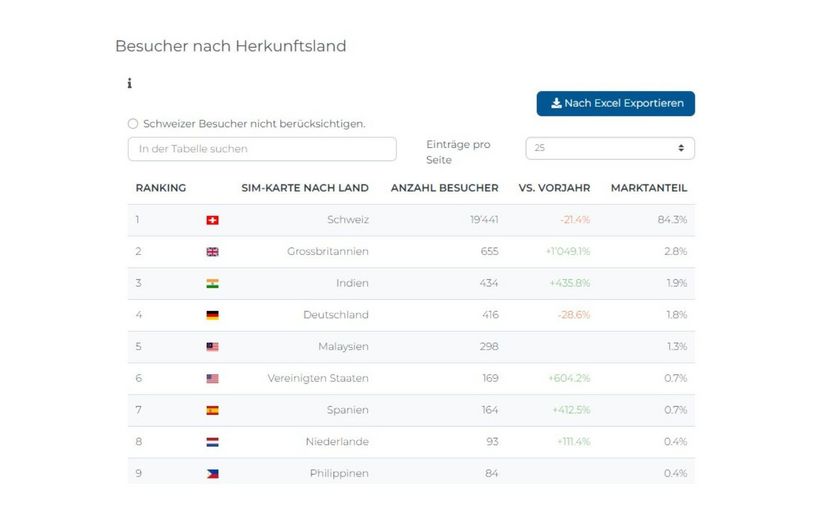
Task: Enable 'Schweizer Besucher nicht berücksichtigen' radio option
Action: pyautogui.click(x=133, y=124)
